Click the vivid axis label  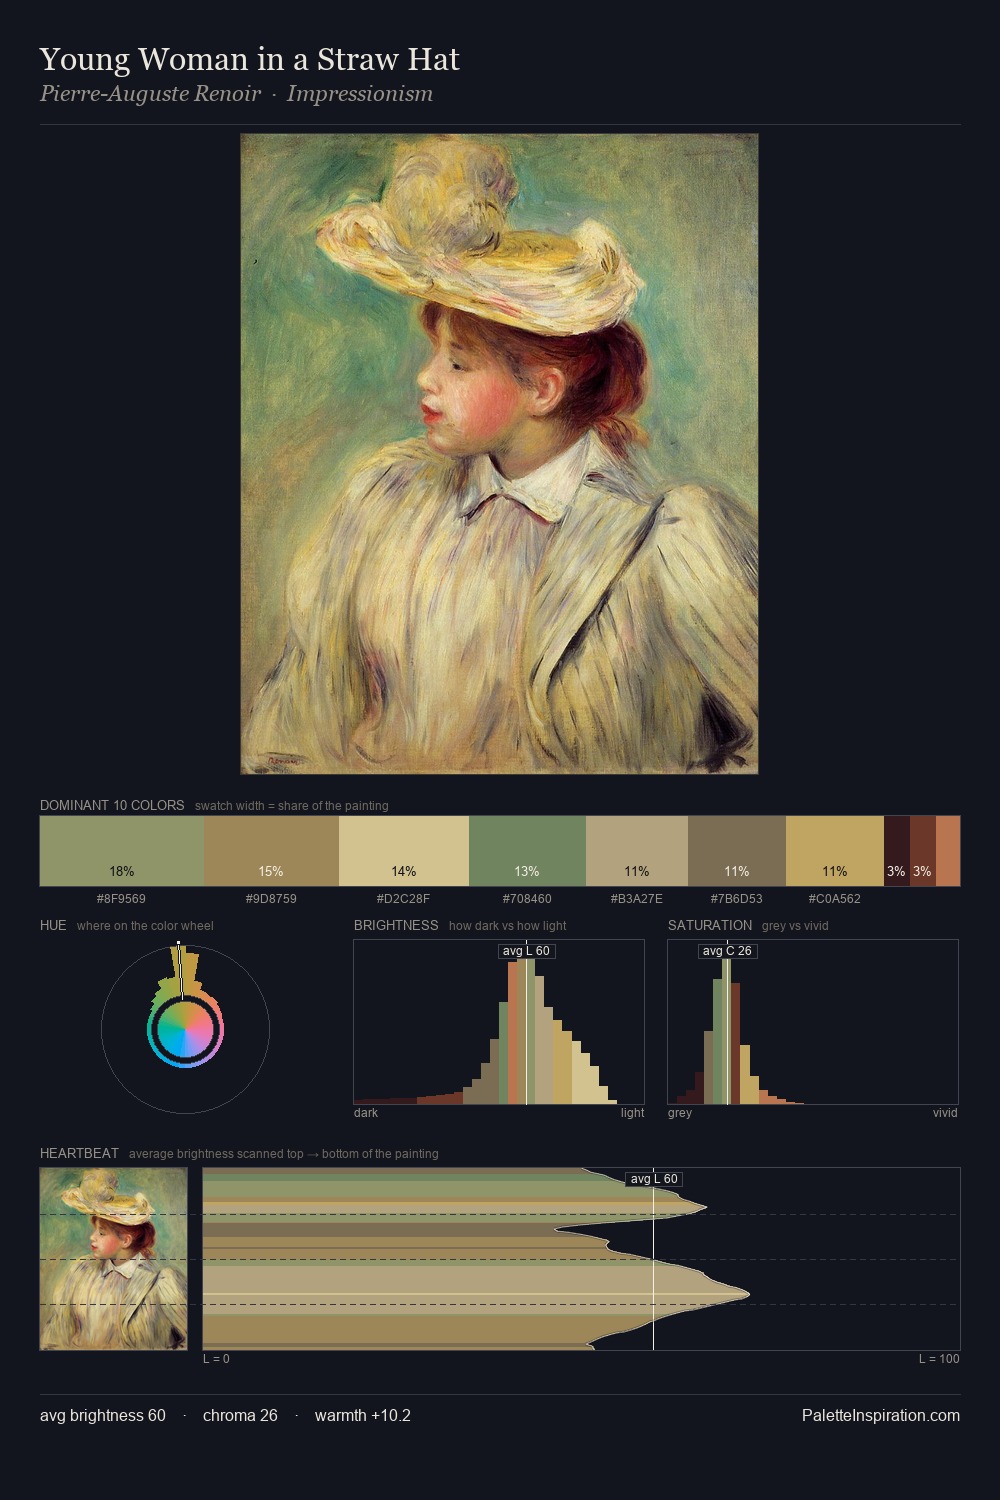pyautogui.click(x=945, y=1113)
